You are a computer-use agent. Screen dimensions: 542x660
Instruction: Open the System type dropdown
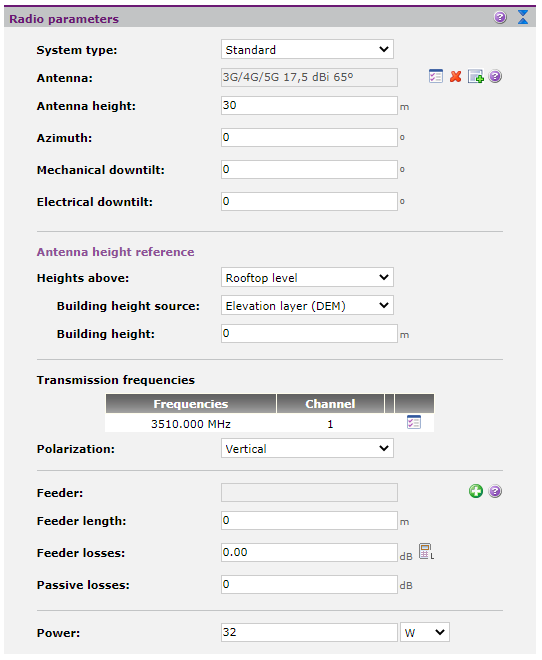pos(307,50)
